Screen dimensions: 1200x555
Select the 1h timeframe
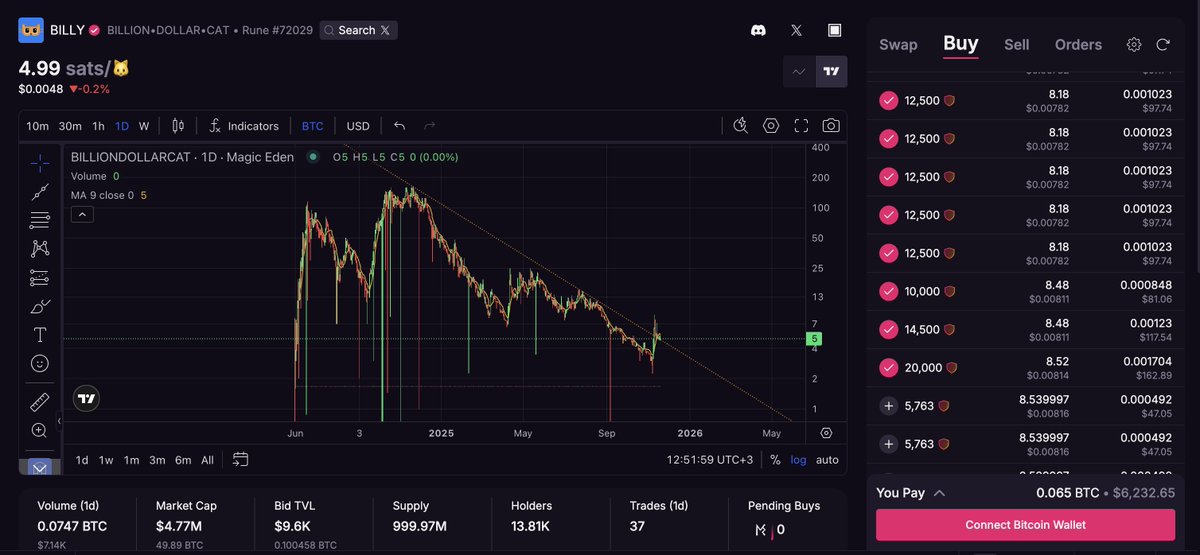98,126
